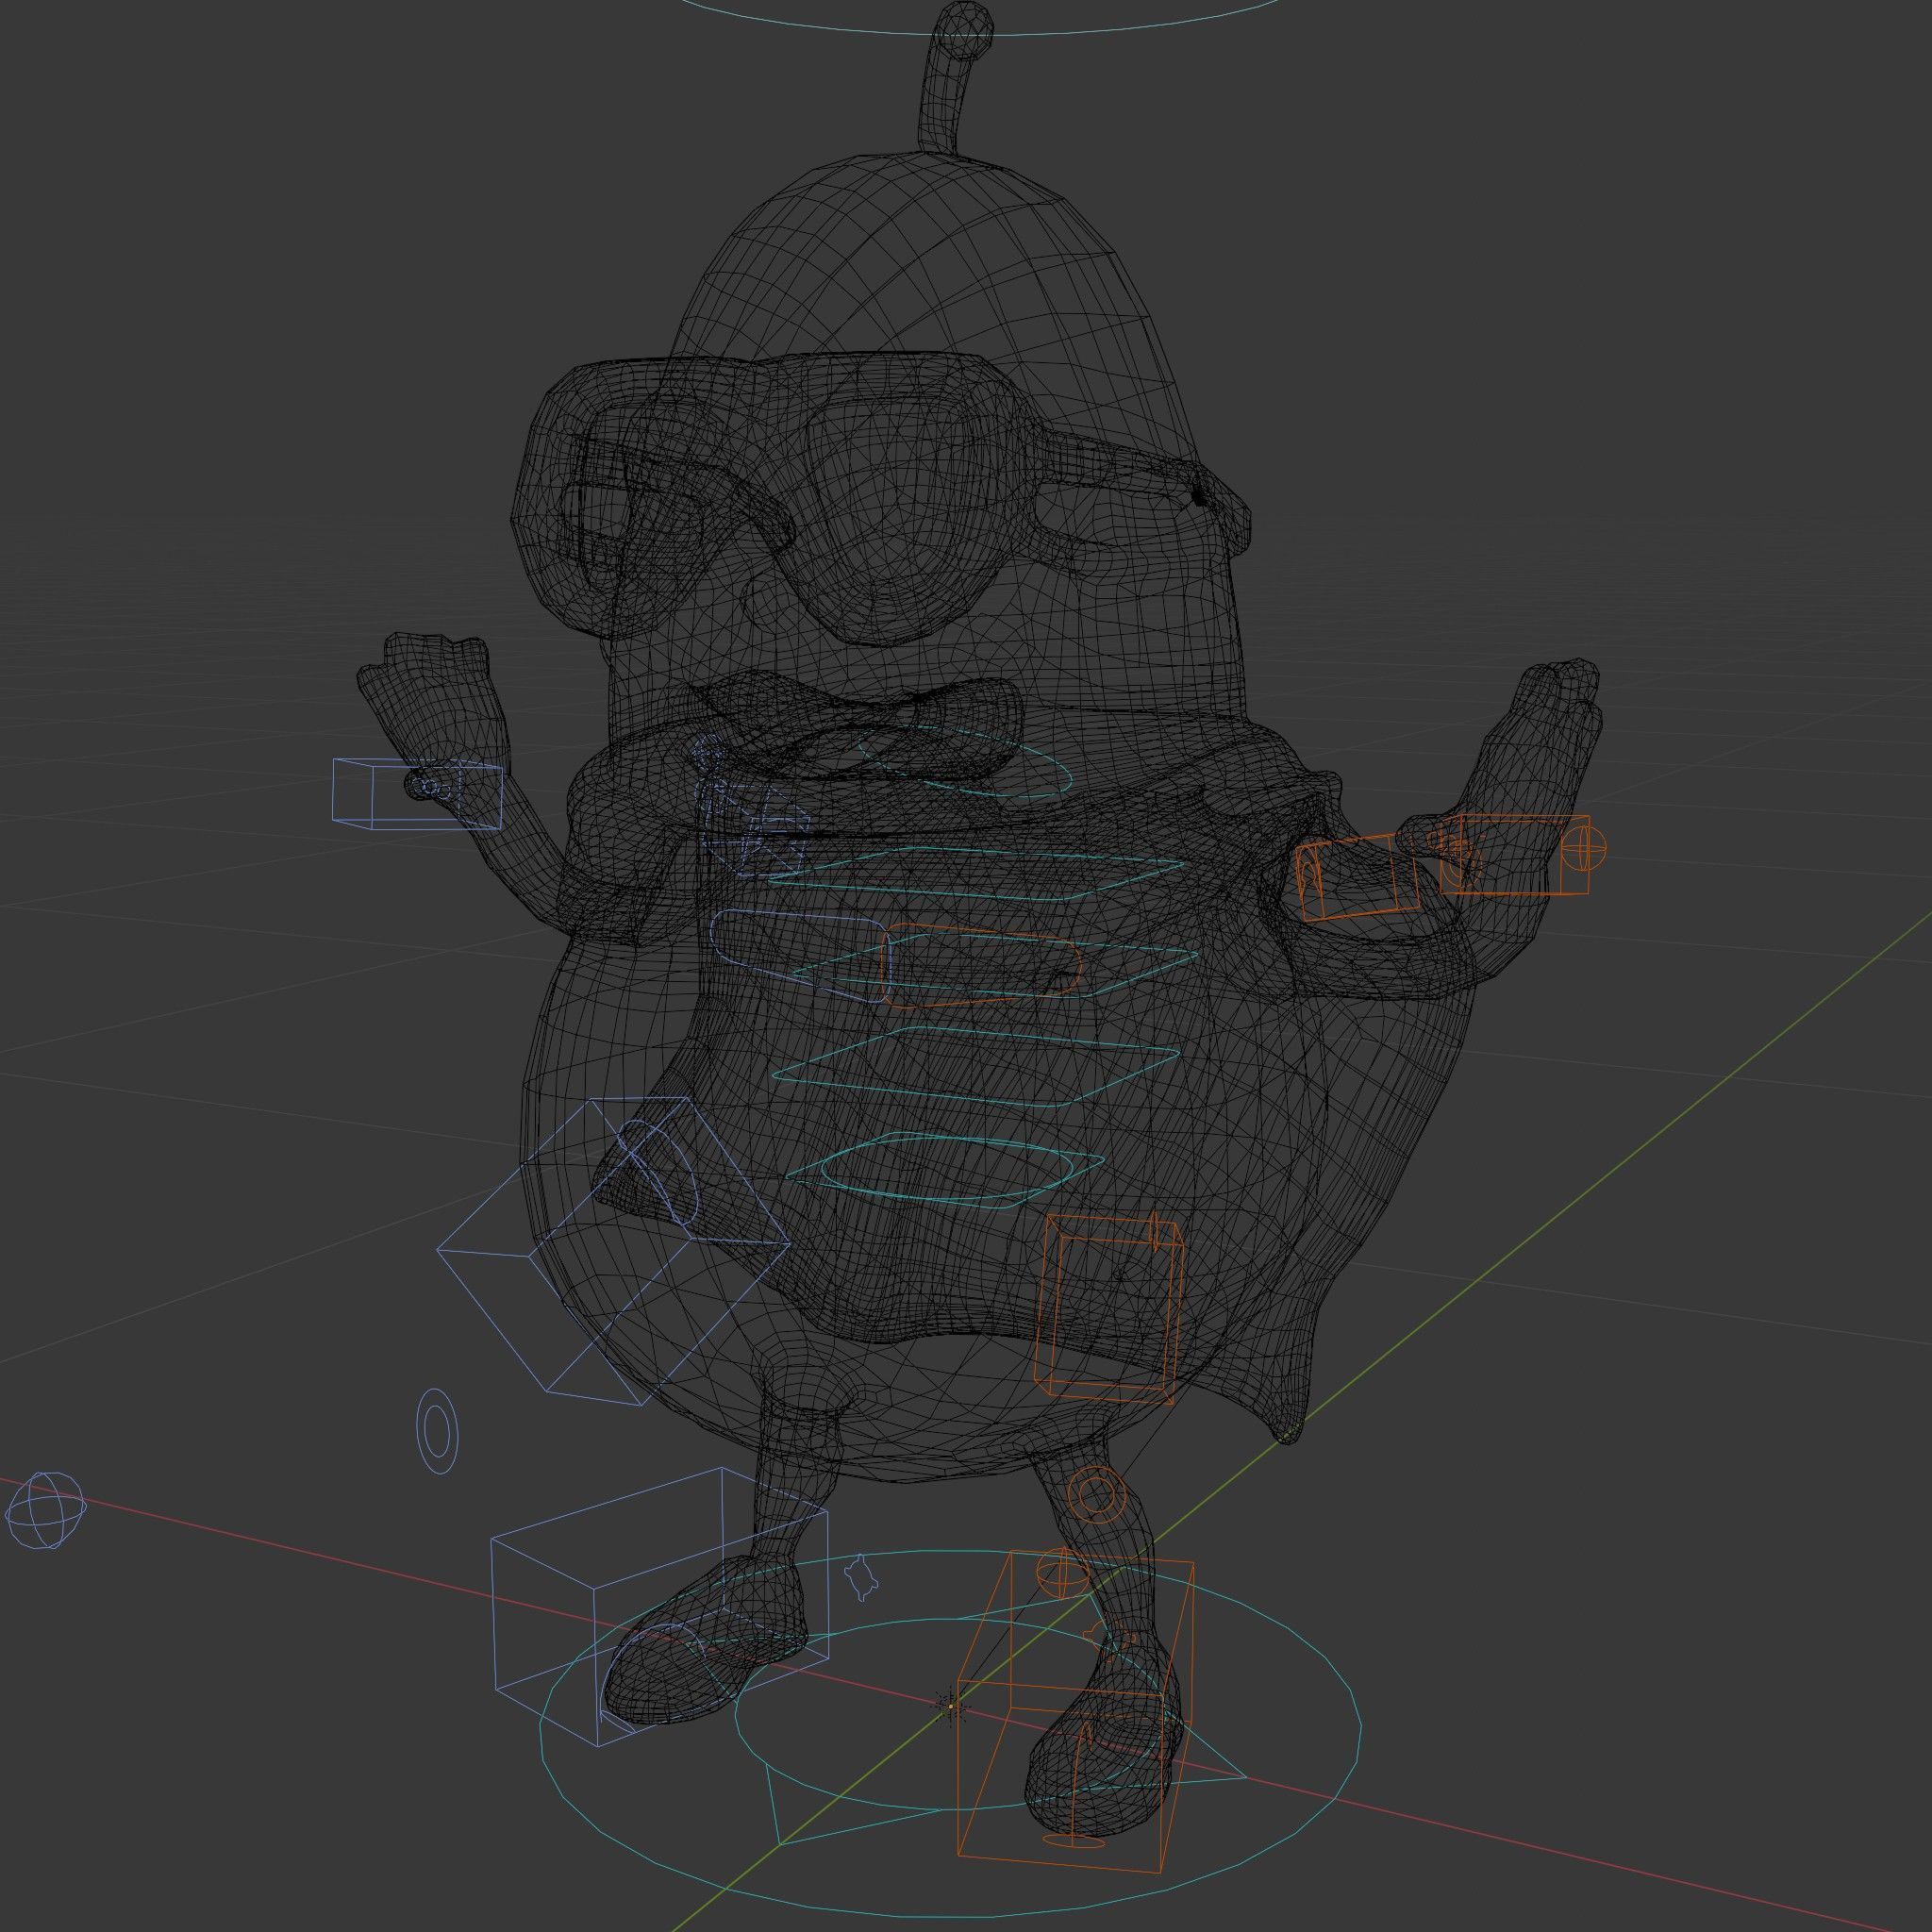This screenshot has height=1932, width=1932.
Task: Select the large blue thigh control box
Action: click(612, 1250)
